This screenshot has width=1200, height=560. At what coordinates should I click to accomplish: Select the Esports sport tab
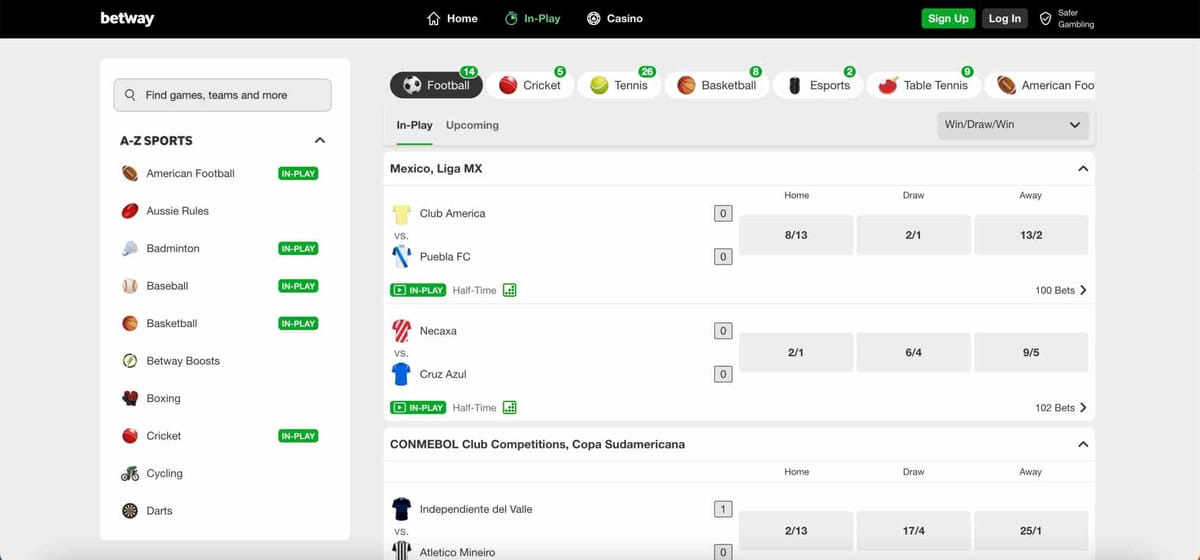click(818, 85)
